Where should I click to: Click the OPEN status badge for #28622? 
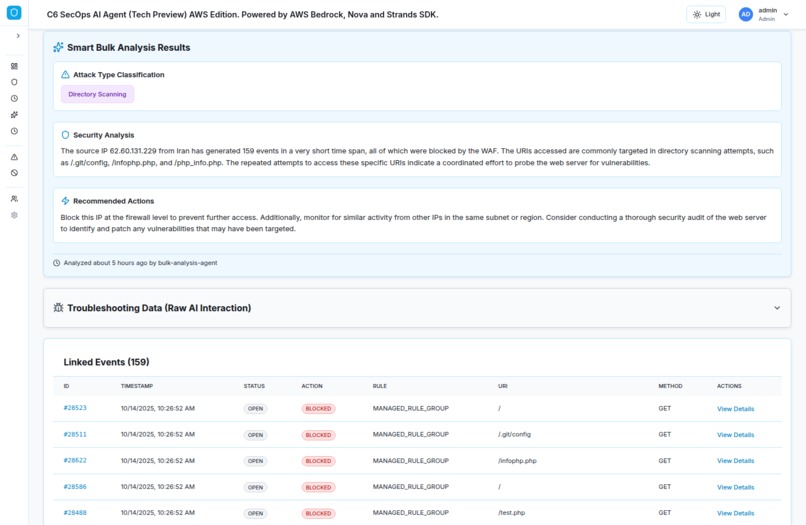coord(255,461)
